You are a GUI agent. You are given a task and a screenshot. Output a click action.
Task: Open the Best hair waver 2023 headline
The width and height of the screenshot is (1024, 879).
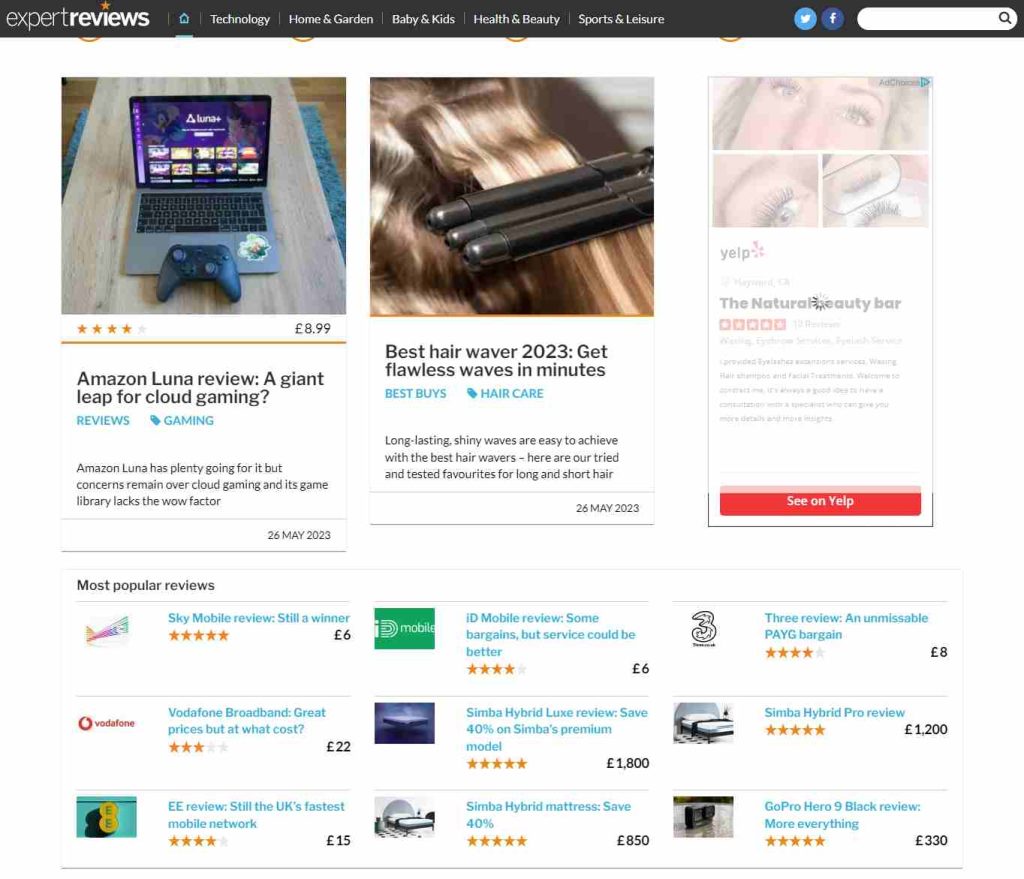coord(496,360)
